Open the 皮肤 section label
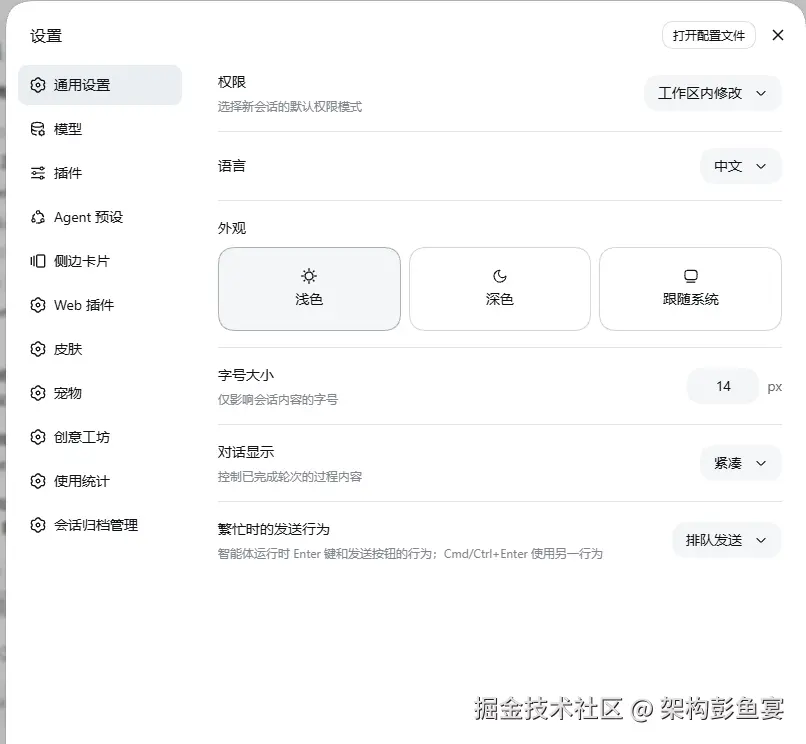Image resolution: width=806 pixels, height=744 pixels. pos(68,349)
